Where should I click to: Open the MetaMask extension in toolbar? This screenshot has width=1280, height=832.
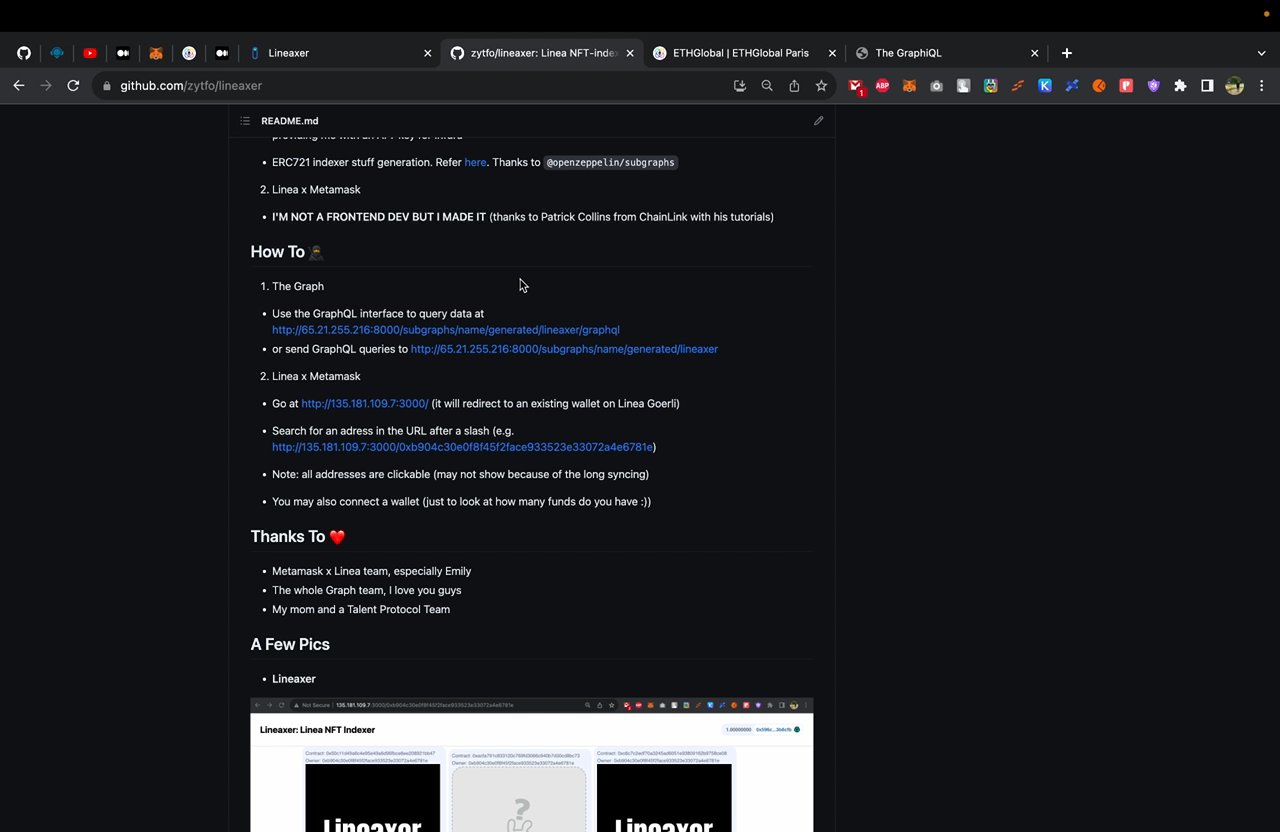[x=909, y=86]
